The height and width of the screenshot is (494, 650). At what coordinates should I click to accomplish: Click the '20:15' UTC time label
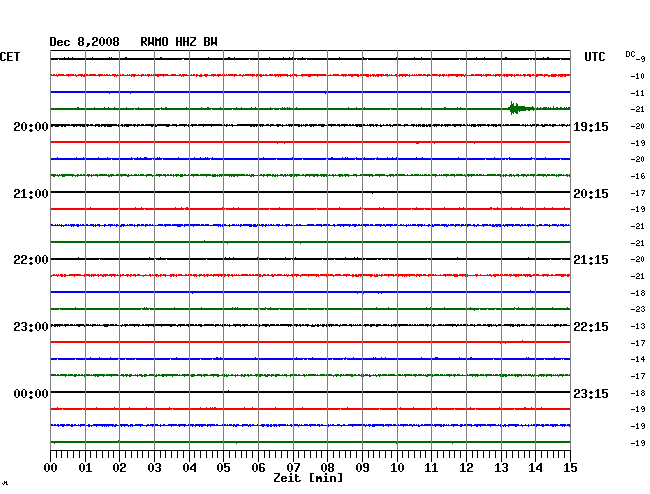[591, 194]
